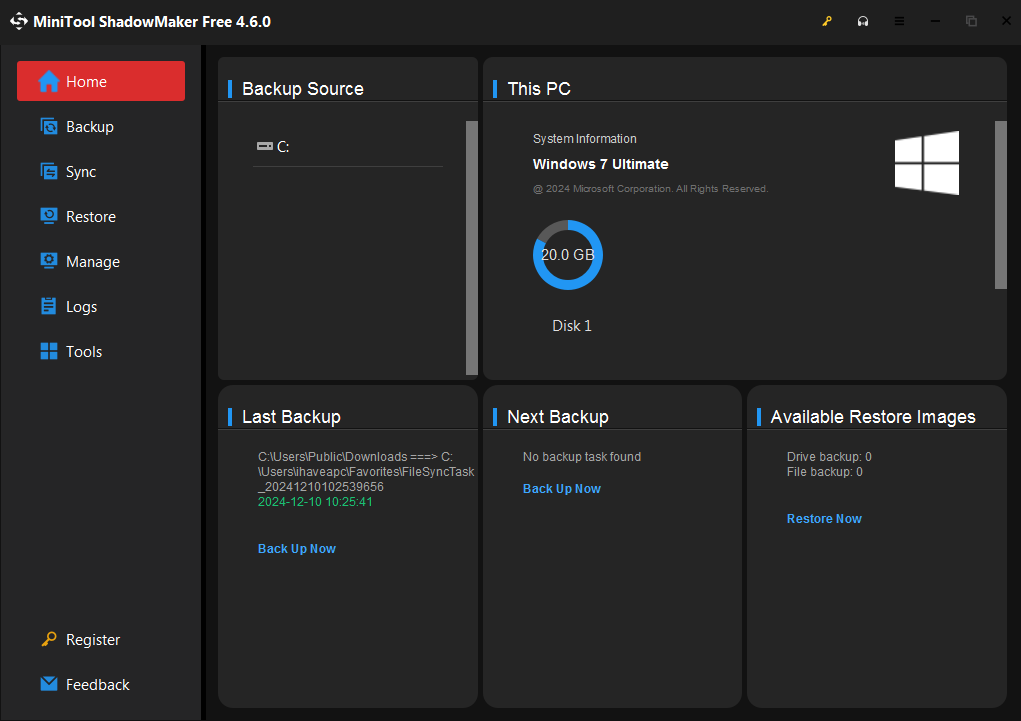Click the Backup Source scrollbar
Image resolution: width=1021 pixels, height=721 pixels.
click(x=472, y=247)
